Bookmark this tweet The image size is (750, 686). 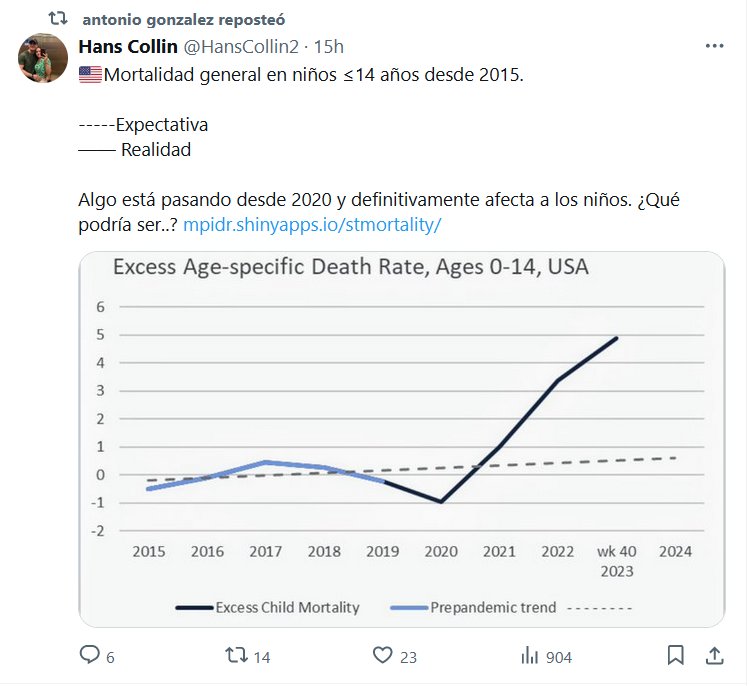click(676, 655)
